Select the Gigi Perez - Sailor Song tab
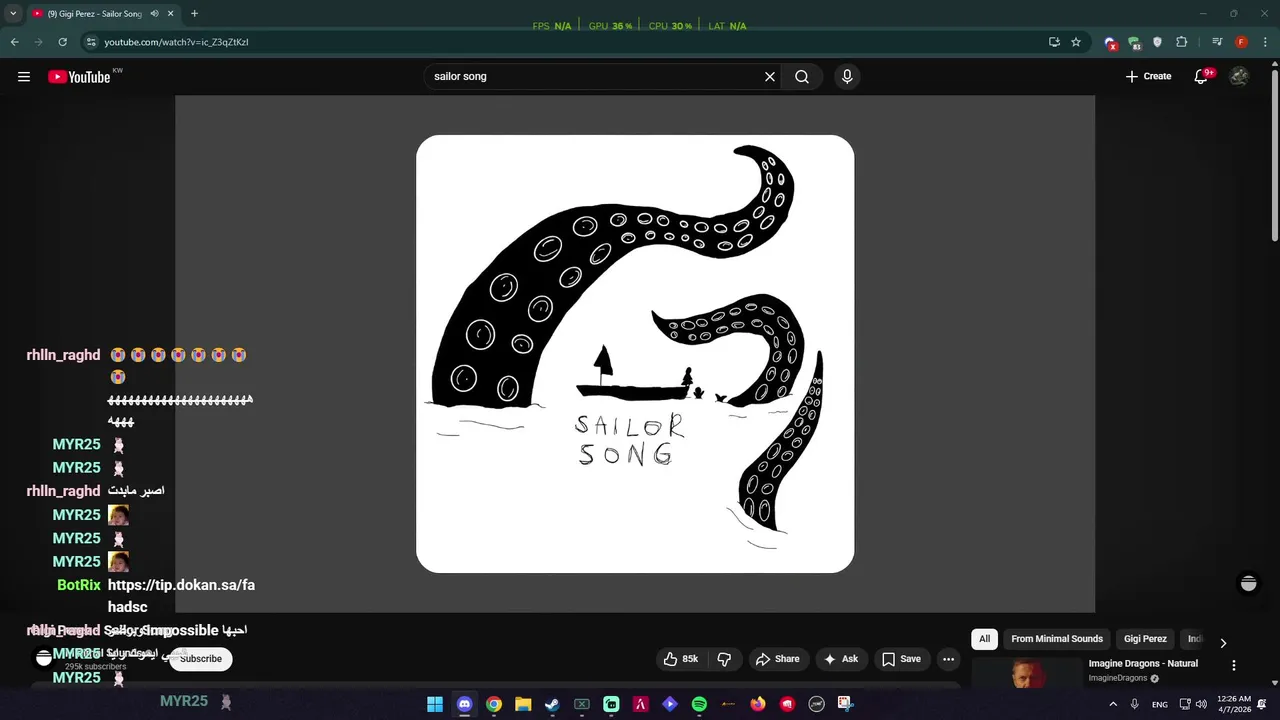The width and height of the screenshot is (1280, 720). coord(95,14)
